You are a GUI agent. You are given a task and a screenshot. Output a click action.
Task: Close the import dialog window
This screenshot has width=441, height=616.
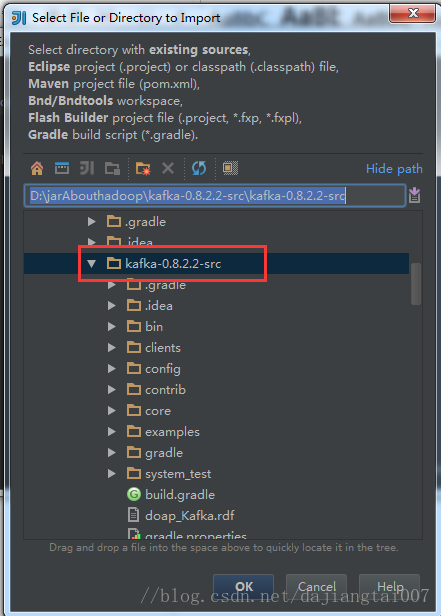coord(413,13)
